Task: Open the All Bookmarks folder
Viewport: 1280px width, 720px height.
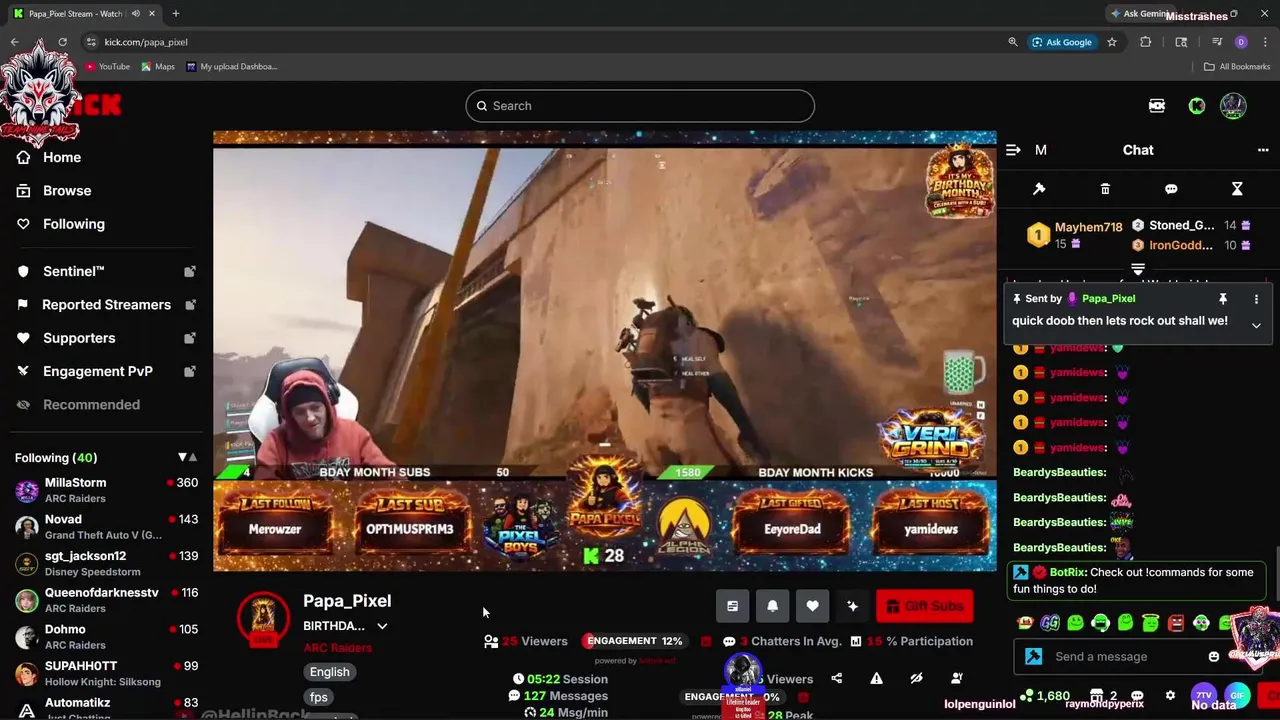Action: click(1237, 67)
